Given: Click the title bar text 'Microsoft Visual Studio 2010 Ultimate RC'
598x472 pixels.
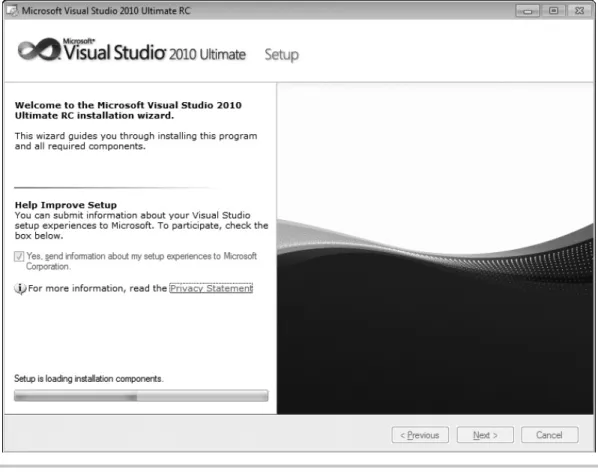Looking at the screenshot, I should pos(106,11).
